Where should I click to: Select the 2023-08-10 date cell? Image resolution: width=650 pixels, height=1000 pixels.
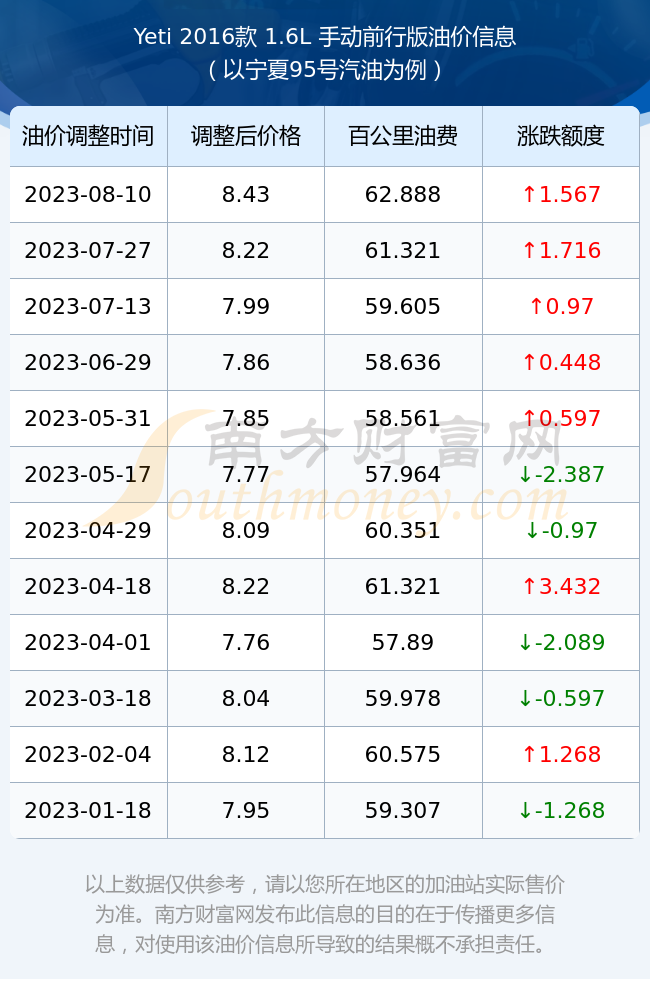click(x=88, y=195)
